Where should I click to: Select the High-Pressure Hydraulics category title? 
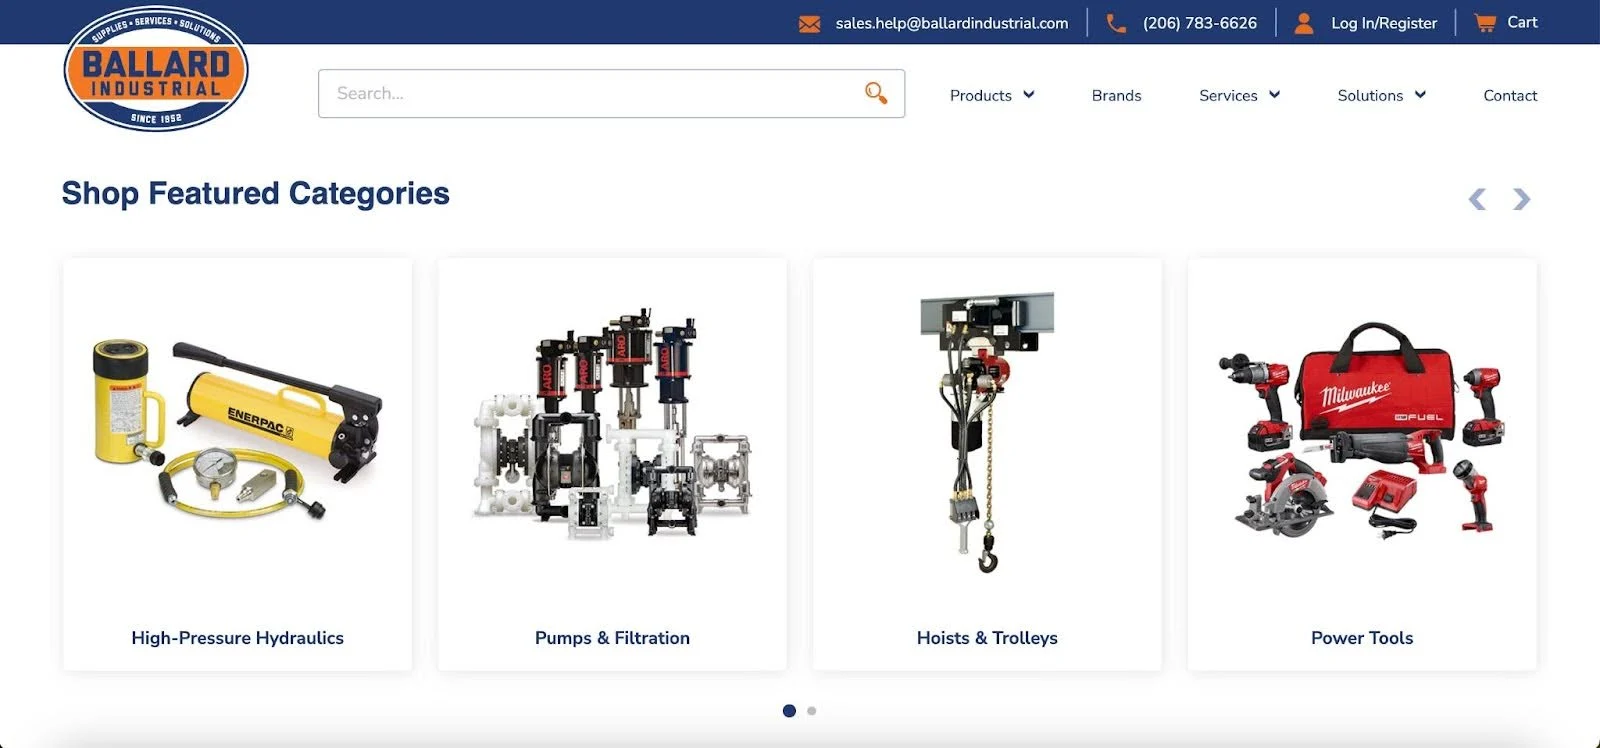click(237, 638)
